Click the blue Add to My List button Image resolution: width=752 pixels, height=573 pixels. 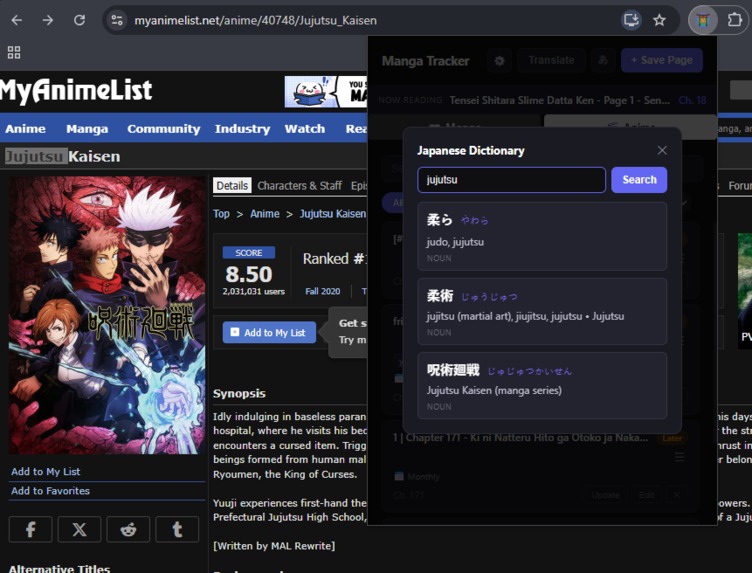(269, 332)
